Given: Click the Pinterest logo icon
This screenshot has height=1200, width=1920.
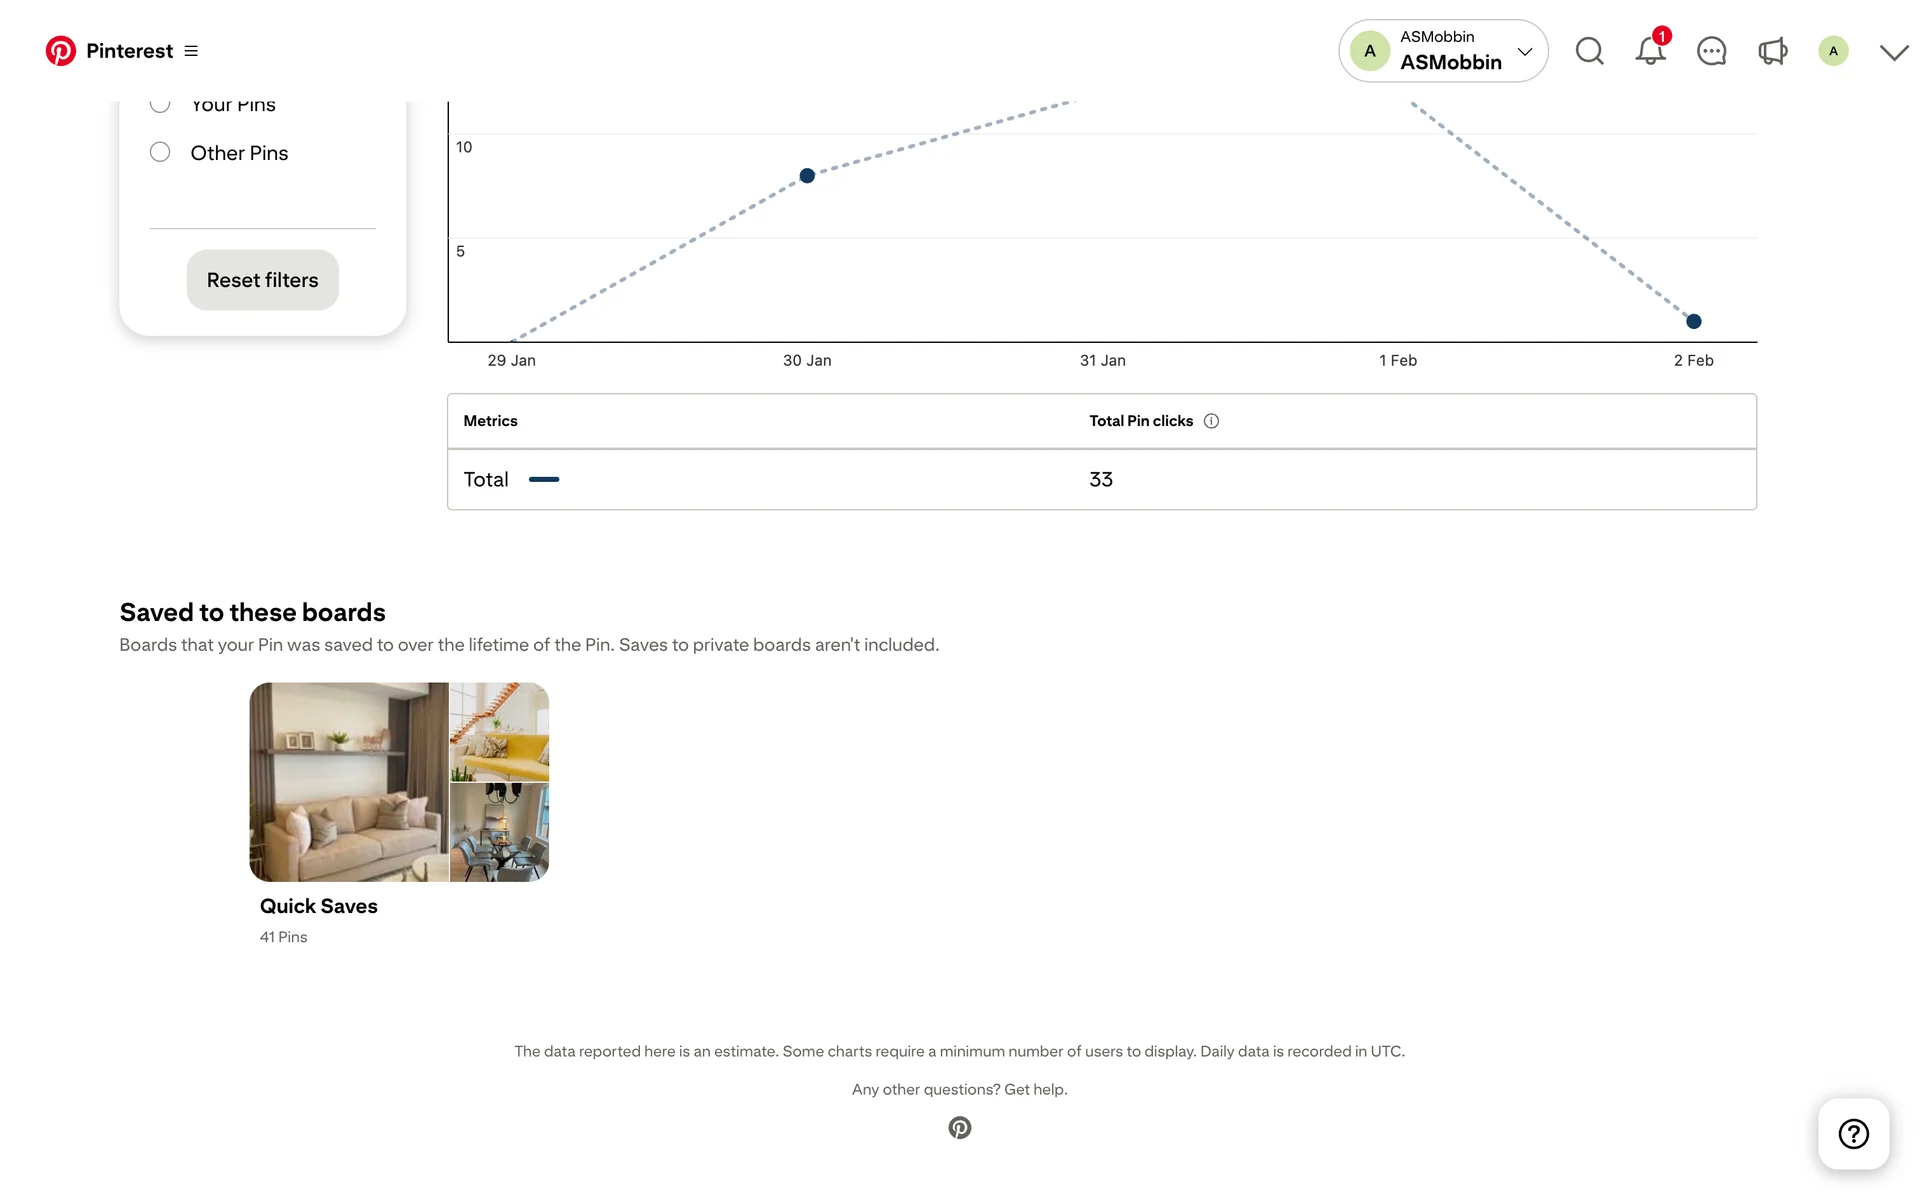Looking at the screenshot, I should [60, 51].
